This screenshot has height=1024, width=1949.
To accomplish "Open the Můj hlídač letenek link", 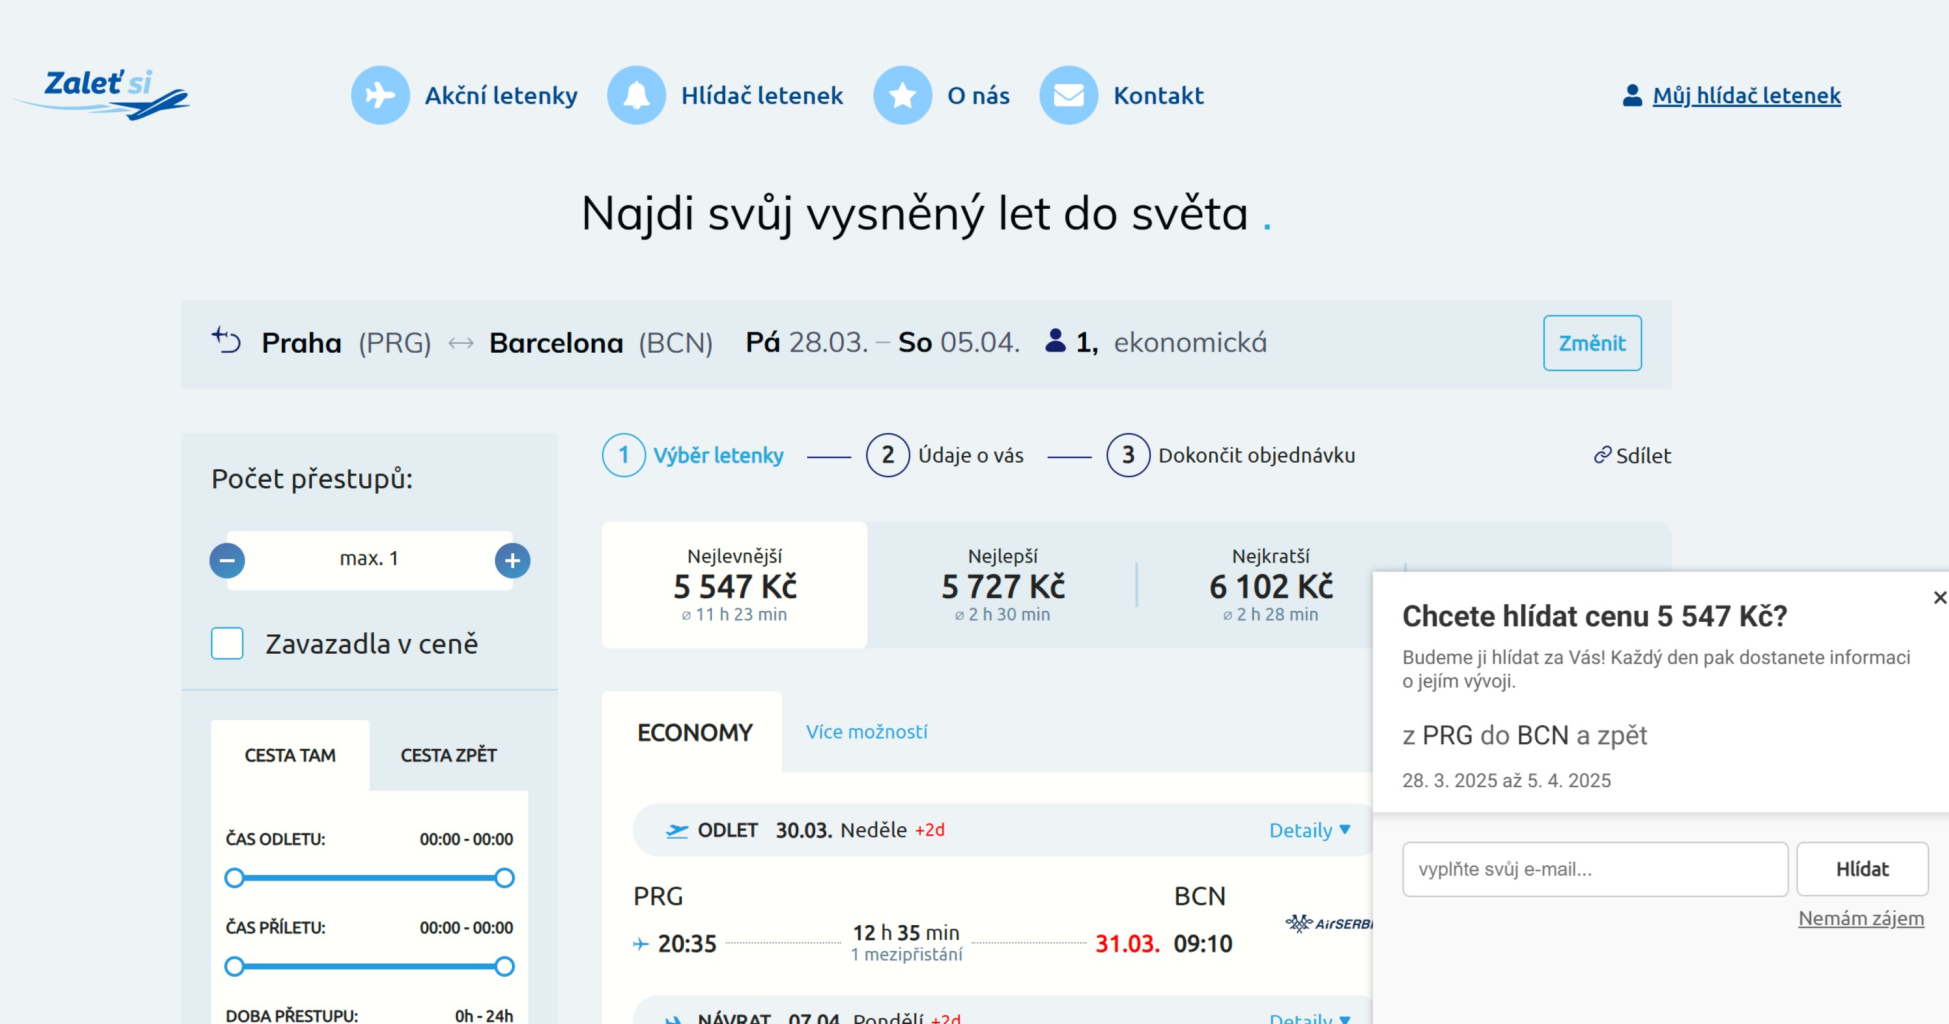I will (1745, 96).
